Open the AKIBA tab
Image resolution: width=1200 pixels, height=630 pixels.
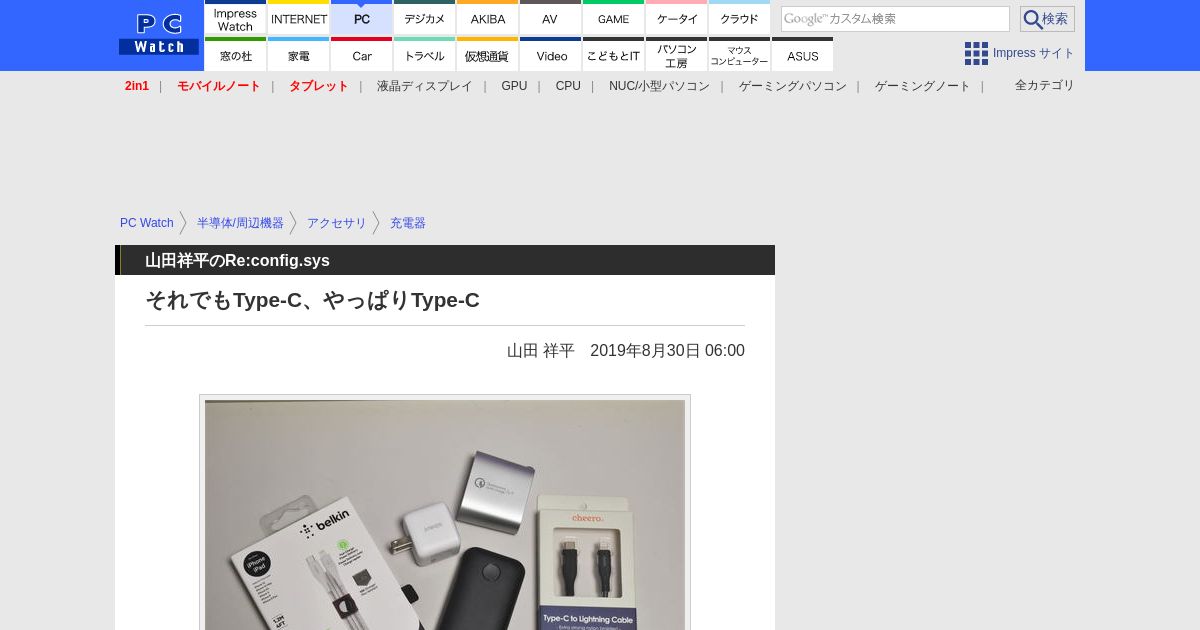(488, 18)
